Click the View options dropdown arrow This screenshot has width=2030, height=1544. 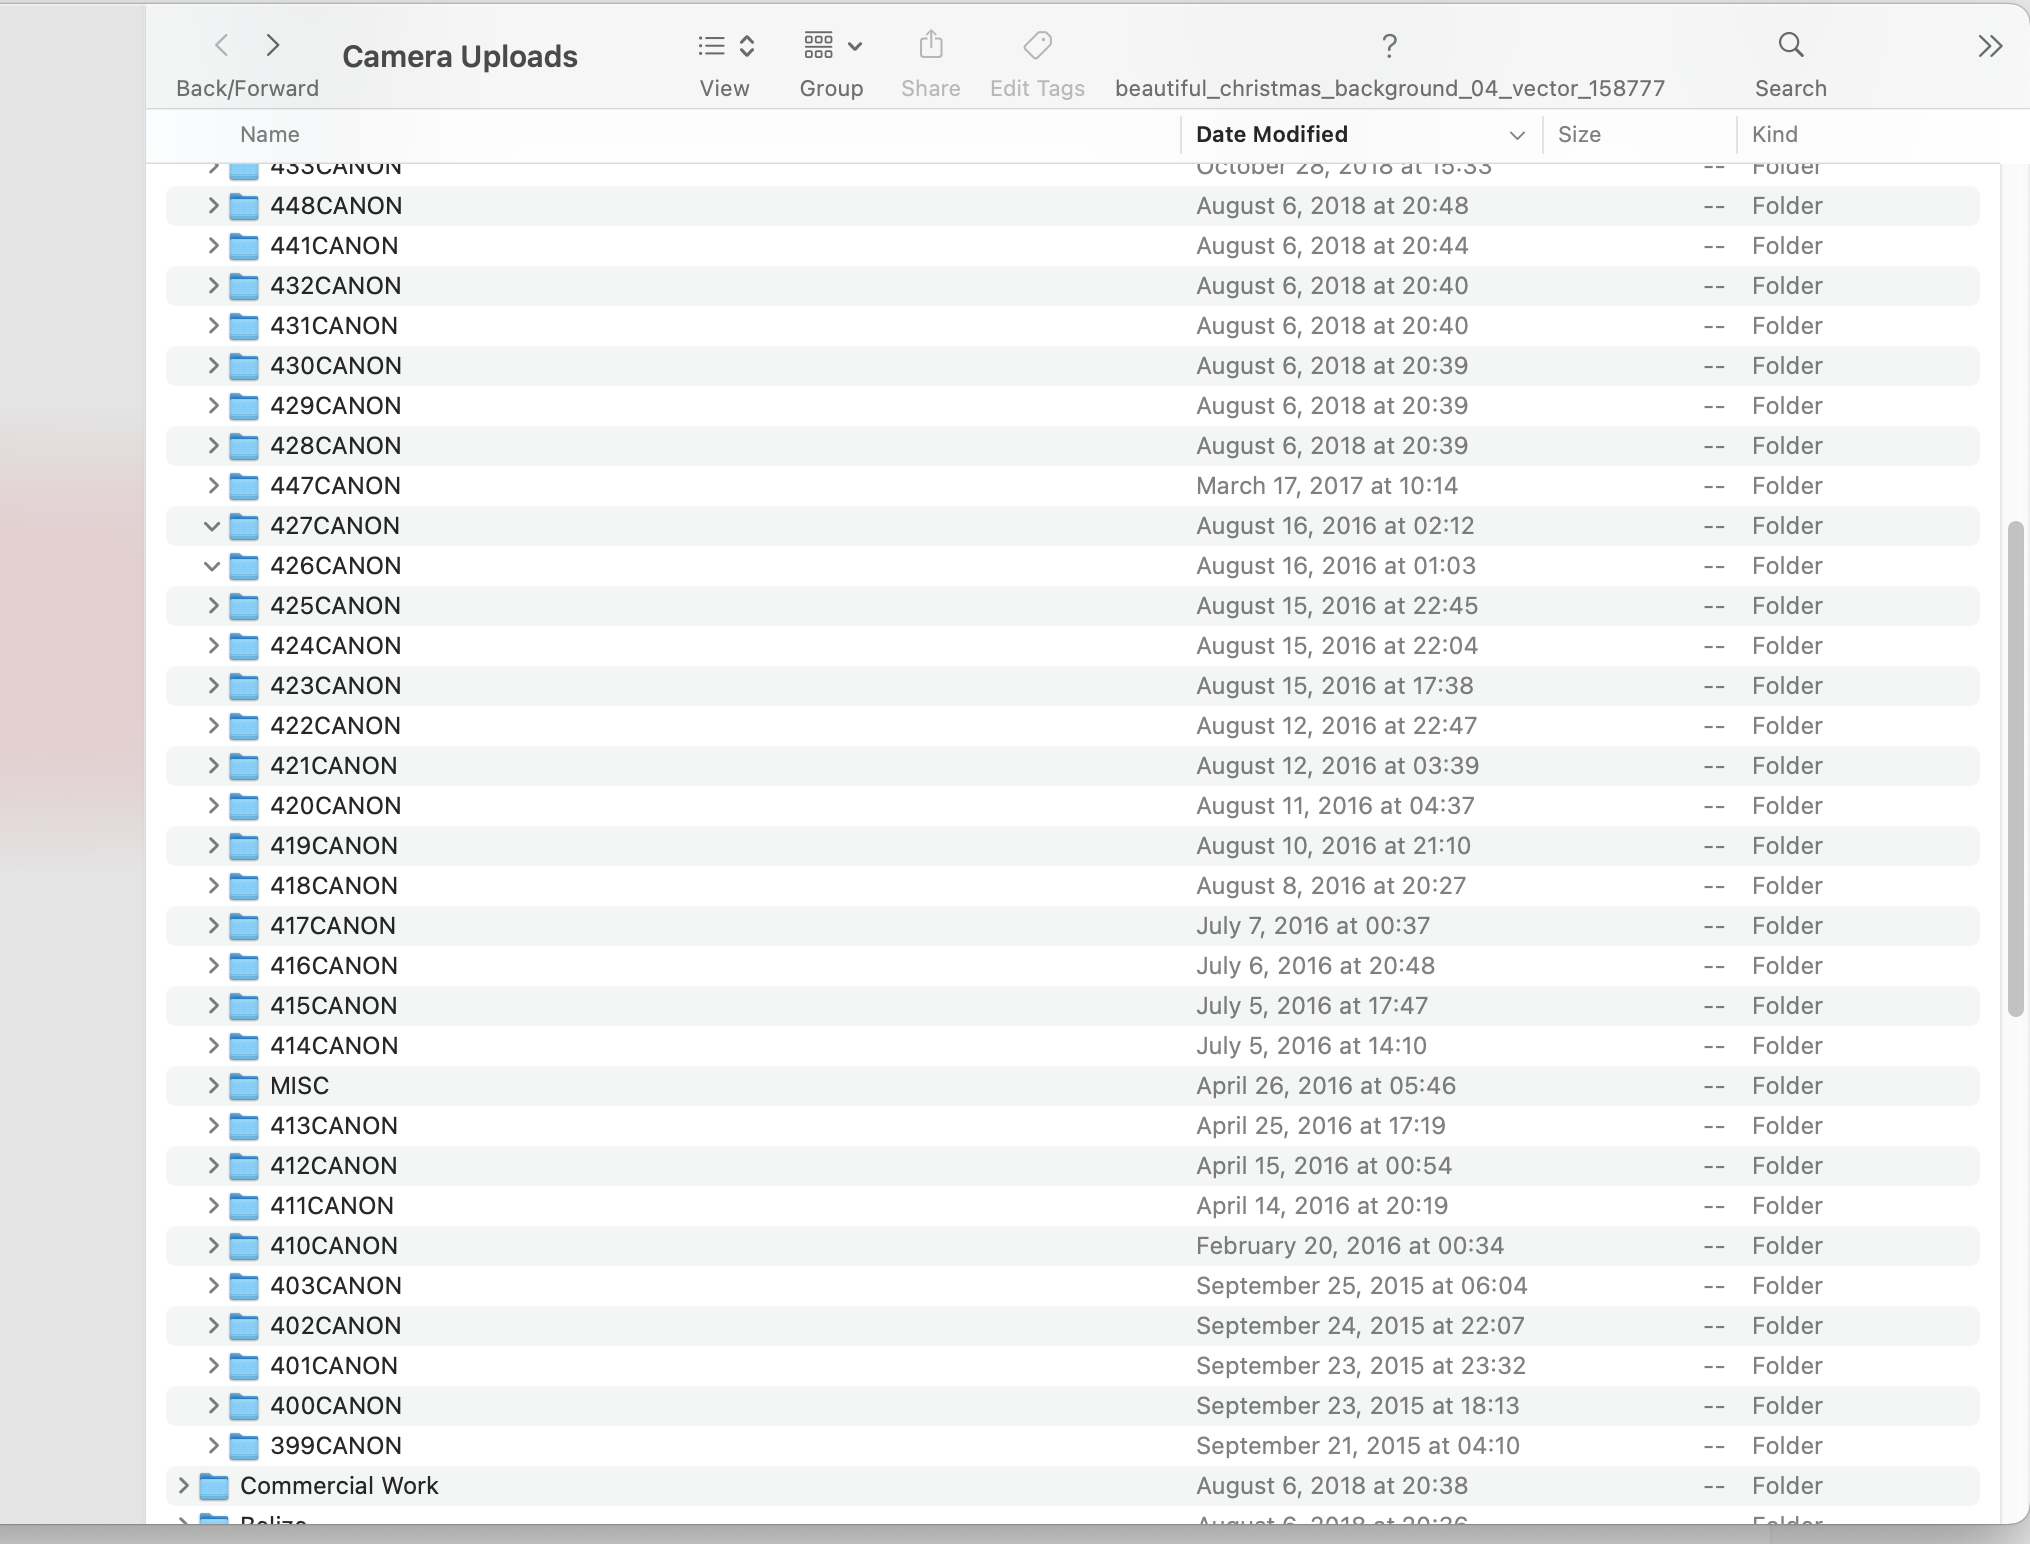pyautogui.click(x=747, y=45)
